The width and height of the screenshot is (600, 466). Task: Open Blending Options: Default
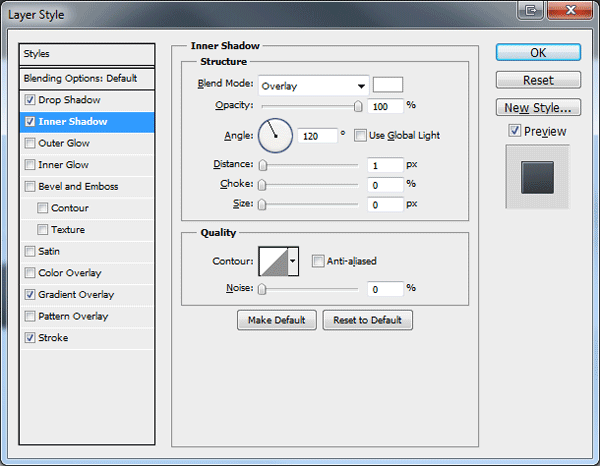pyautogui.click(x=87, y=78)
